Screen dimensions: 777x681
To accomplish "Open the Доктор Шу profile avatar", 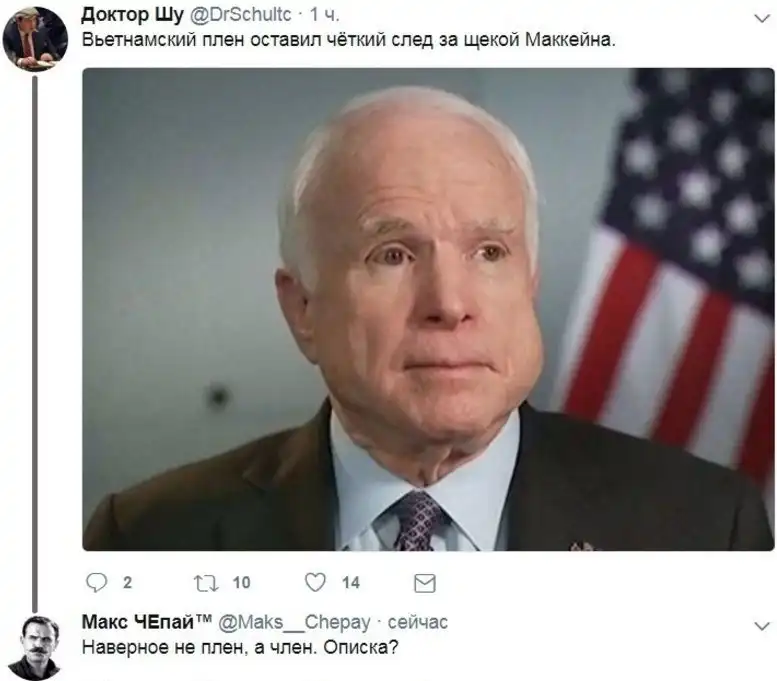I will (x=35, y=40).
